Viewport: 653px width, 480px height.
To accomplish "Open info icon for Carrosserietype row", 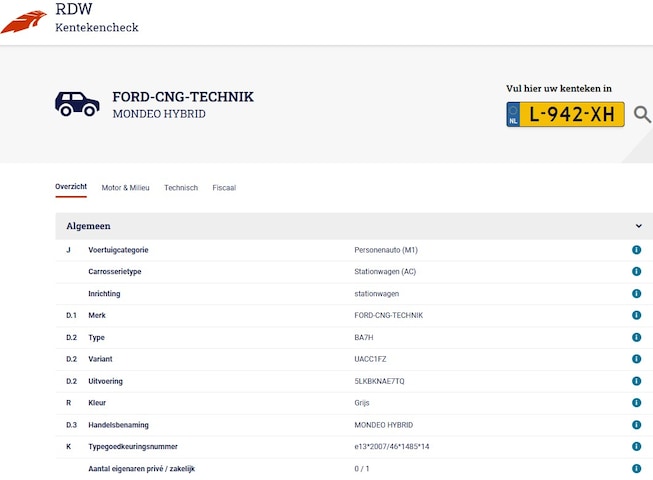I will [636, 271].
